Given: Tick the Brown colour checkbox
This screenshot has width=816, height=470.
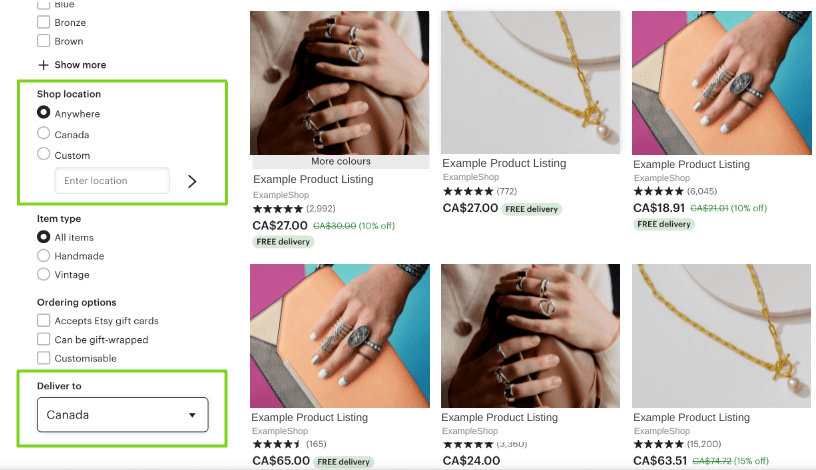Looking at the screenshot, I should coord(44,42).
